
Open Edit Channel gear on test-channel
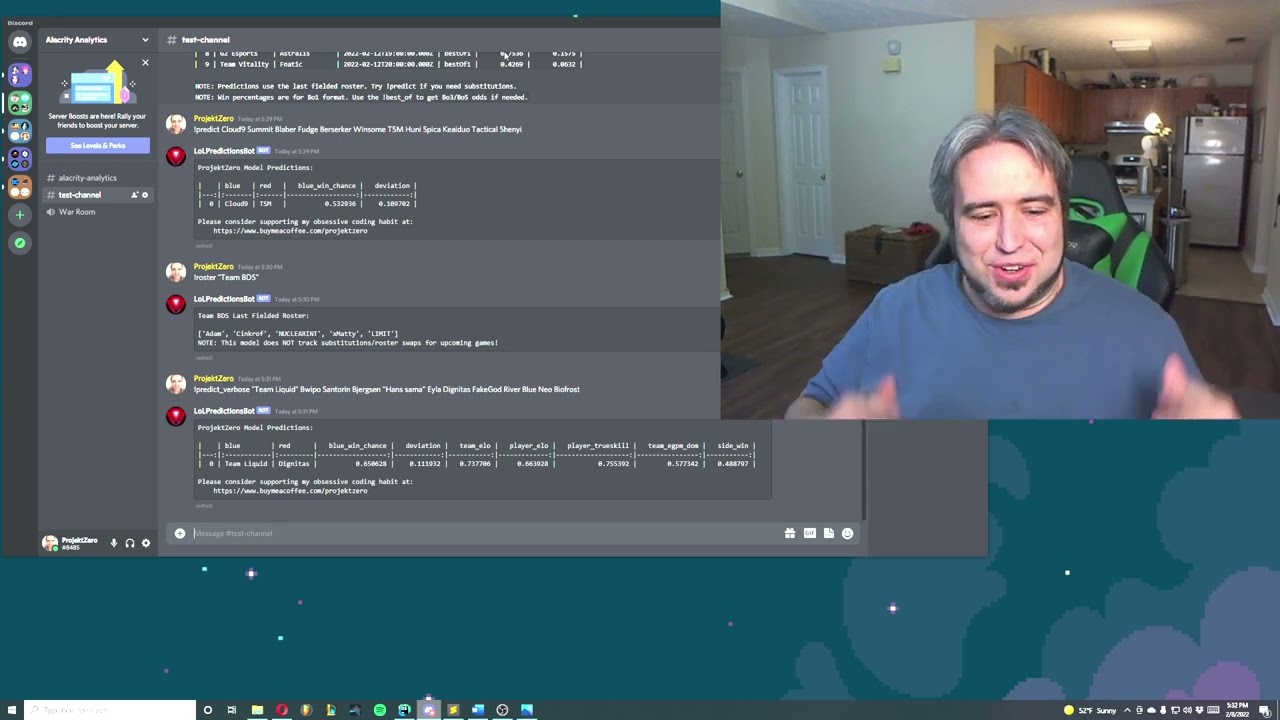click(x=145, y=195)
